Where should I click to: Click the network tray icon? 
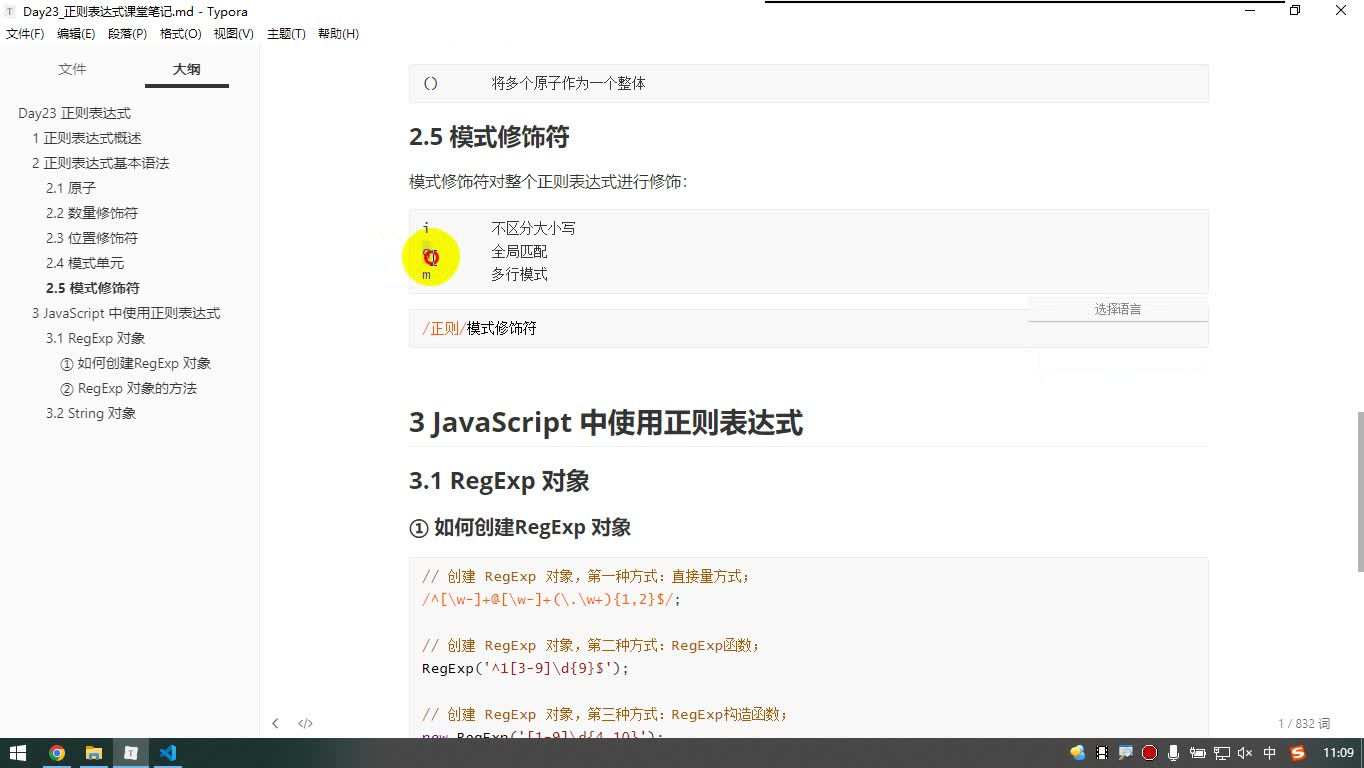tap(1221, 753)
